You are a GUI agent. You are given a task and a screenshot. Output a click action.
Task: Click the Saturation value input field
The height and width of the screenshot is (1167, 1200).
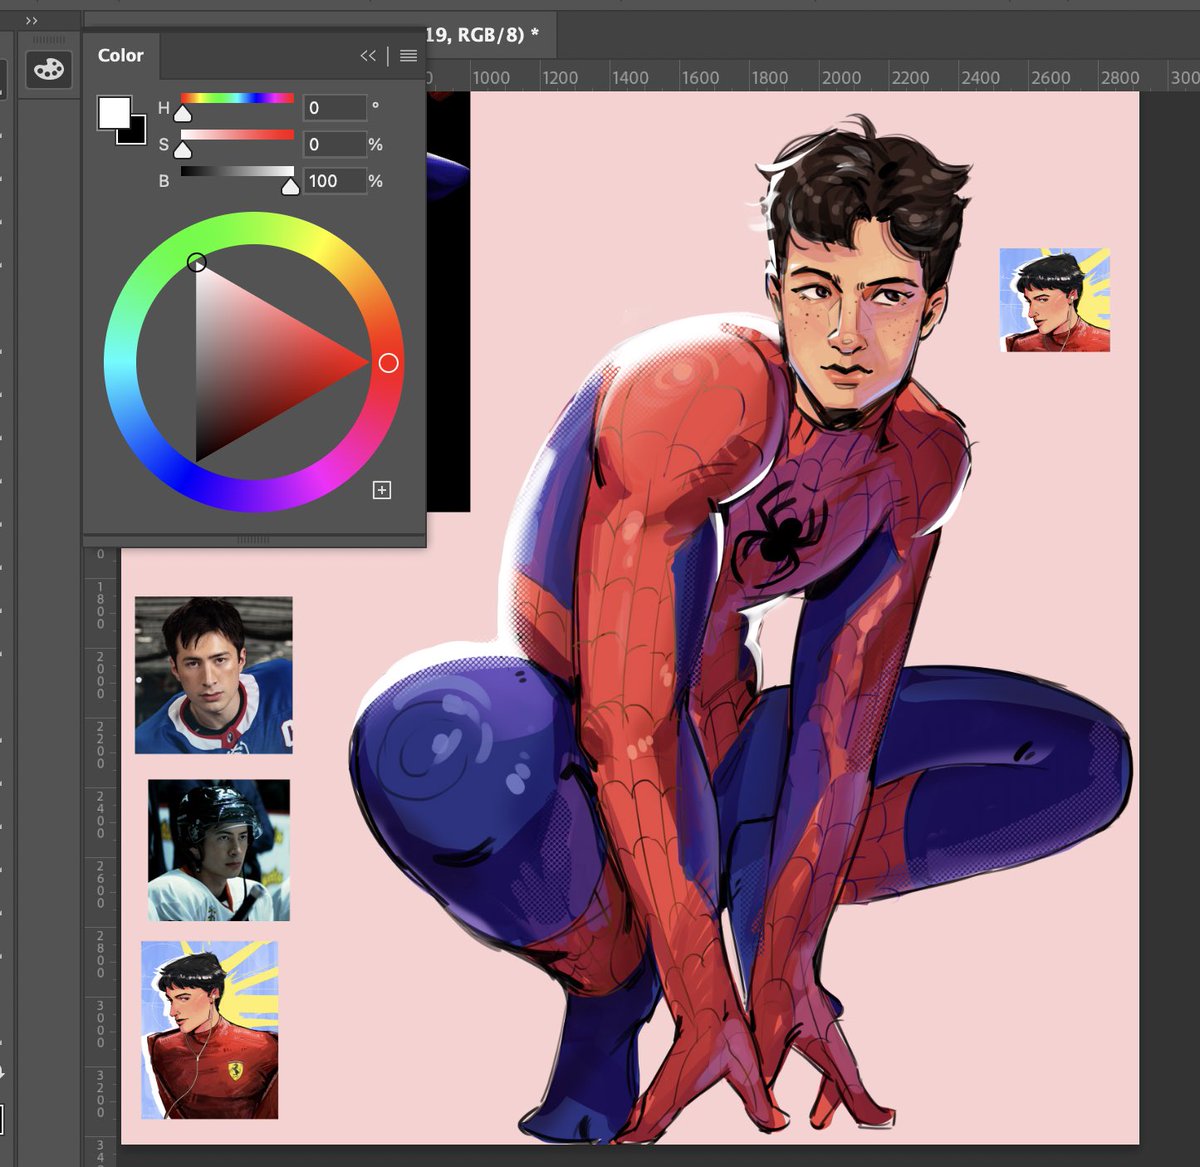pos(334,144)
